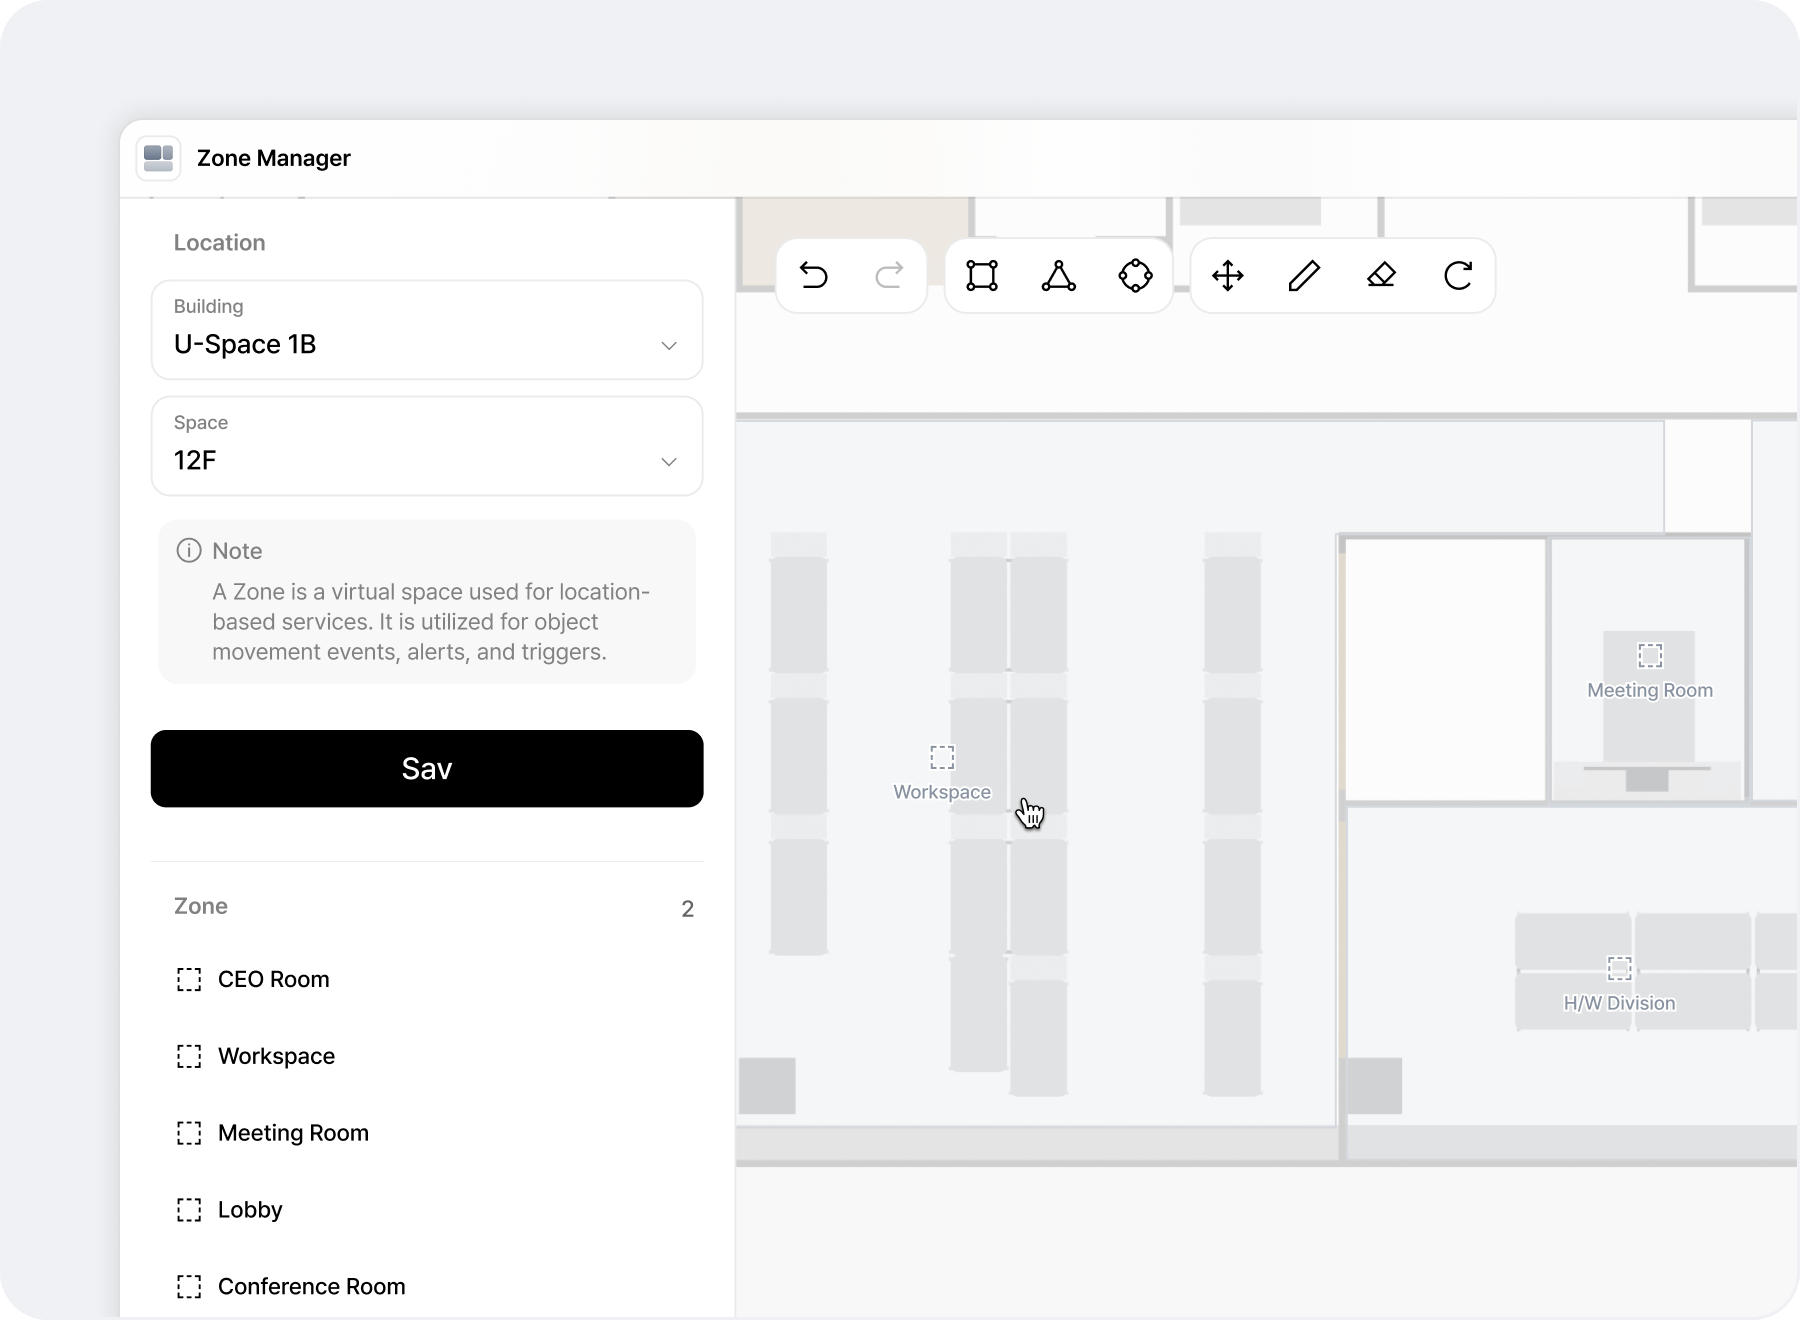
Task: Click the H/W Division marker on the map
Action: coord(1619,970)
